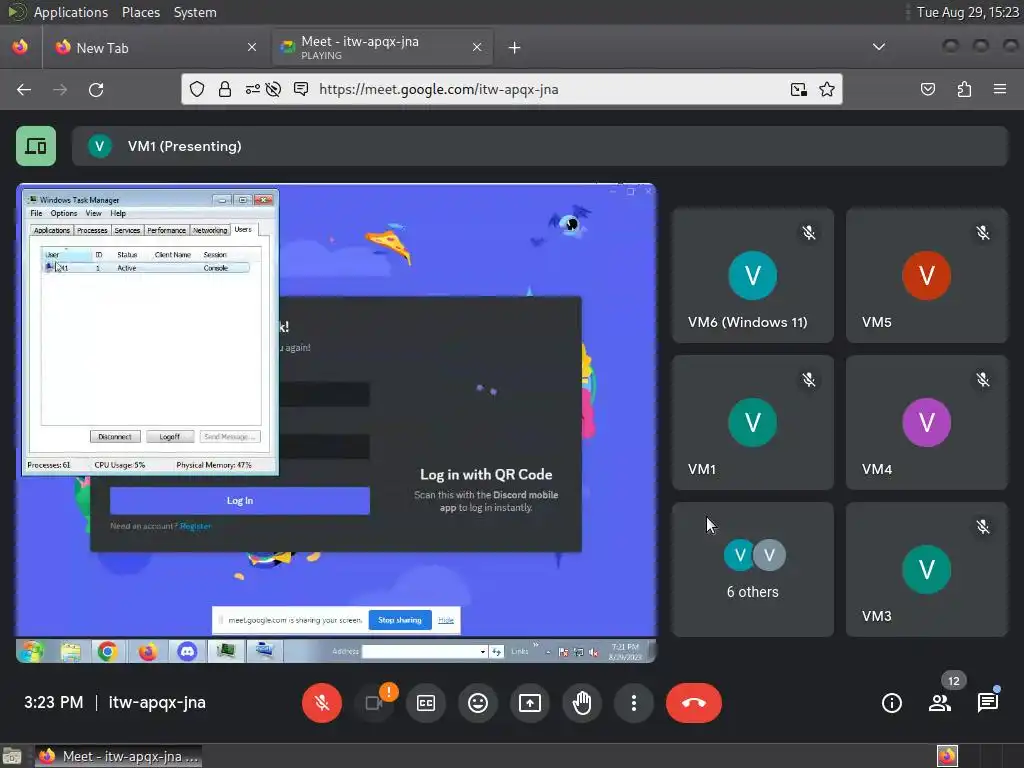The width and height of the screenshot is (1024, 768).
Task: Go back in Firefox
Action: click(x=24, y=89)
